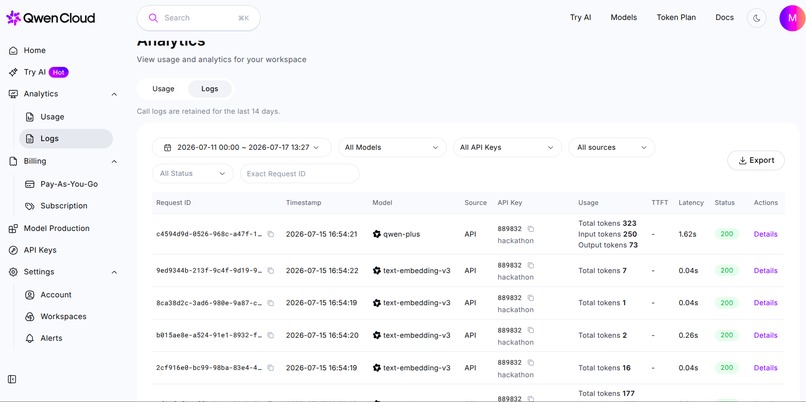Open Pay-As-You-Go billing page
Viewport: 806px width, 402px height.
click(x=69, y=184)
